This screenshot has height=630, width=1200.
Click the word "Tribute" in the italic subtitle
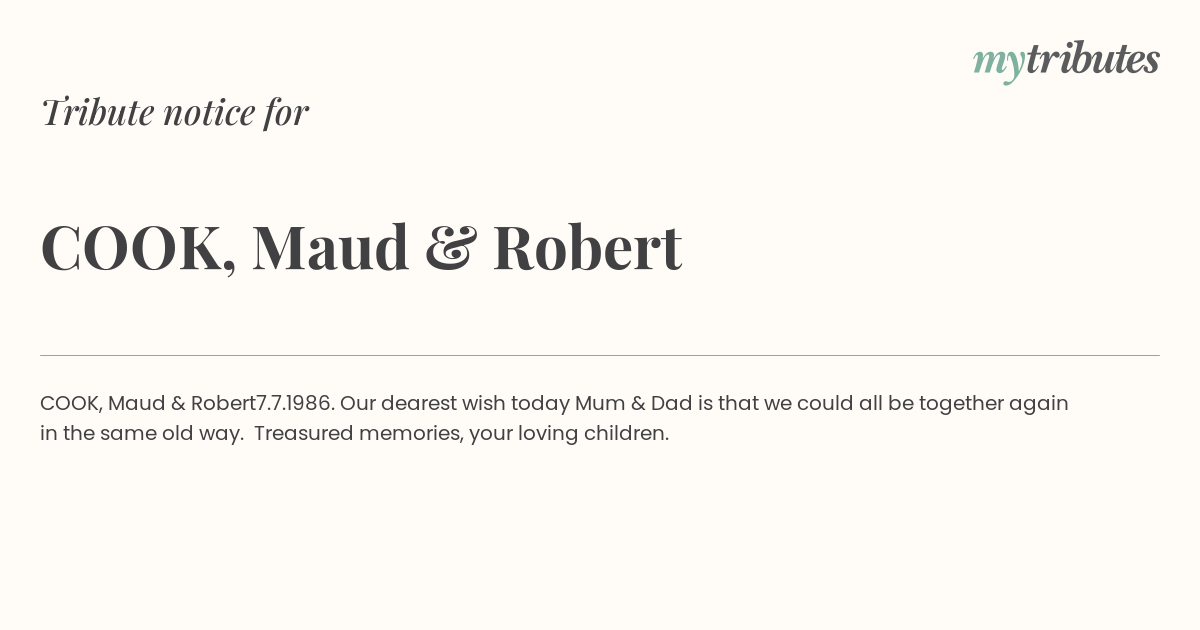point(98,112)
